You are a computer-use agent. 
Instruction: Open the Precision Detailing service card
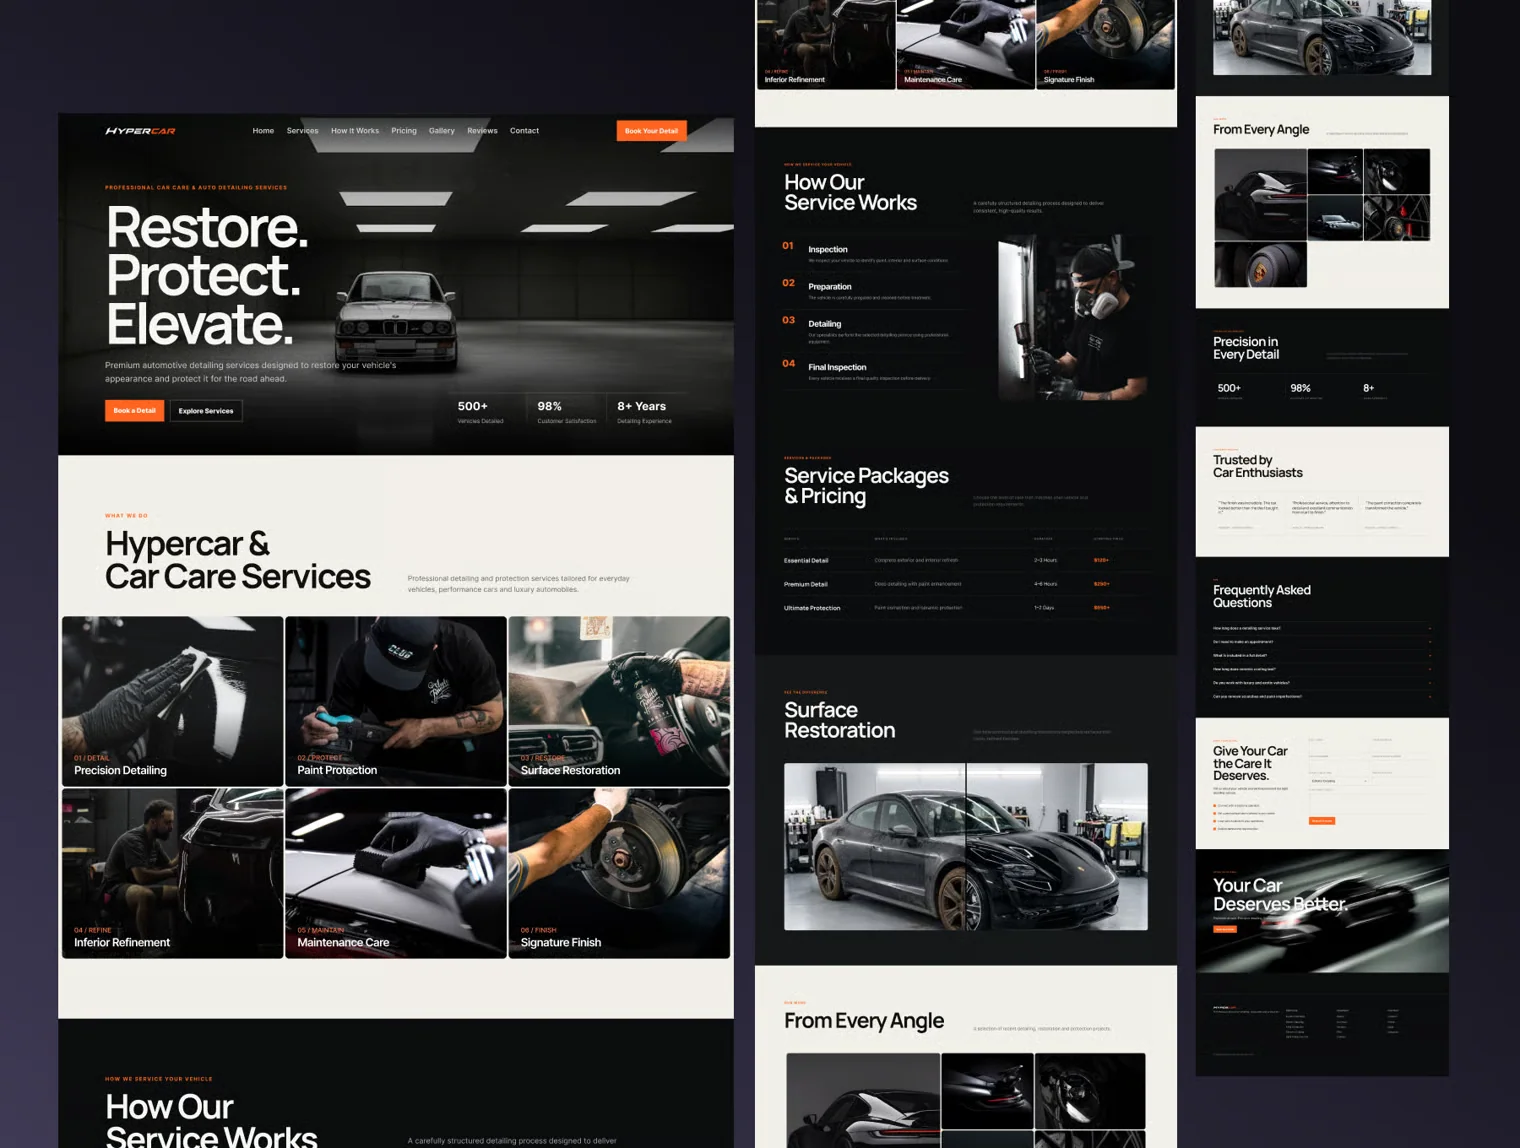coord(172,701)
